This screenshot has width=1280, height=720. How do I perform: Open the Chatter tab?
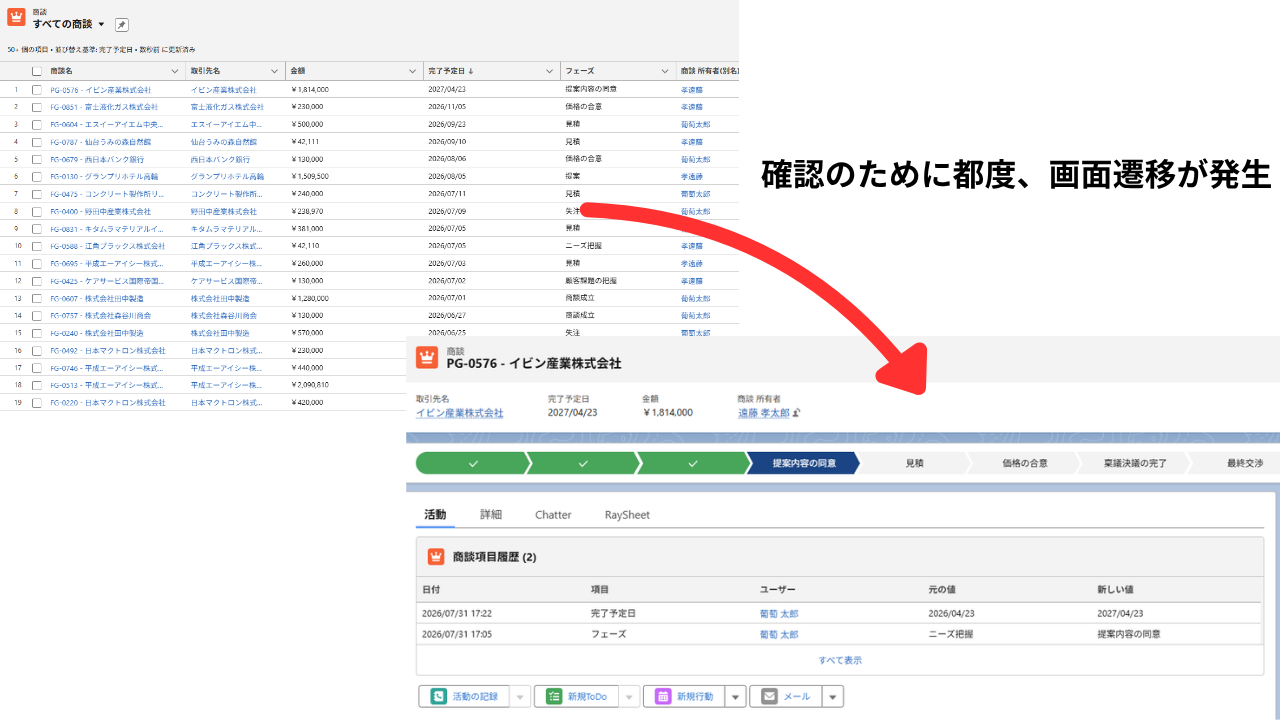[553, 515]
